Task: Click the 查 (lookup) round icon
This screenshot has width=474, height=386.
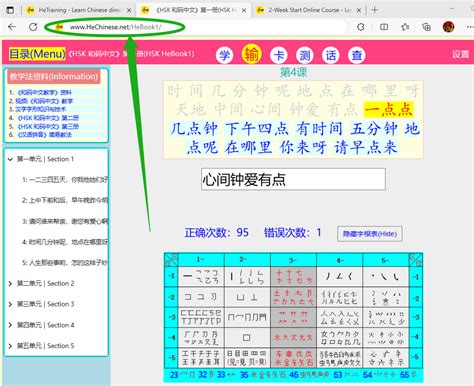Action: [357, 55]
